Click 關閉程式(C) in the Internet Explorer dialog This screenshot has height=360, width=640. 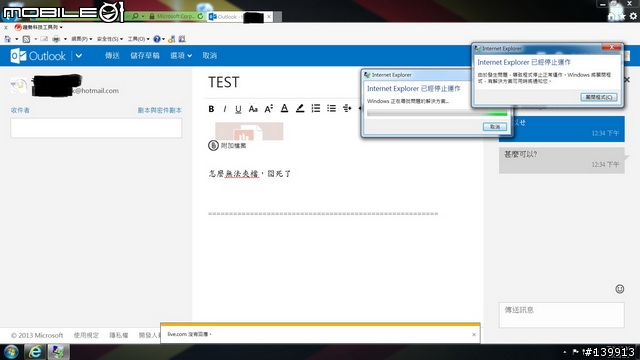599,97
